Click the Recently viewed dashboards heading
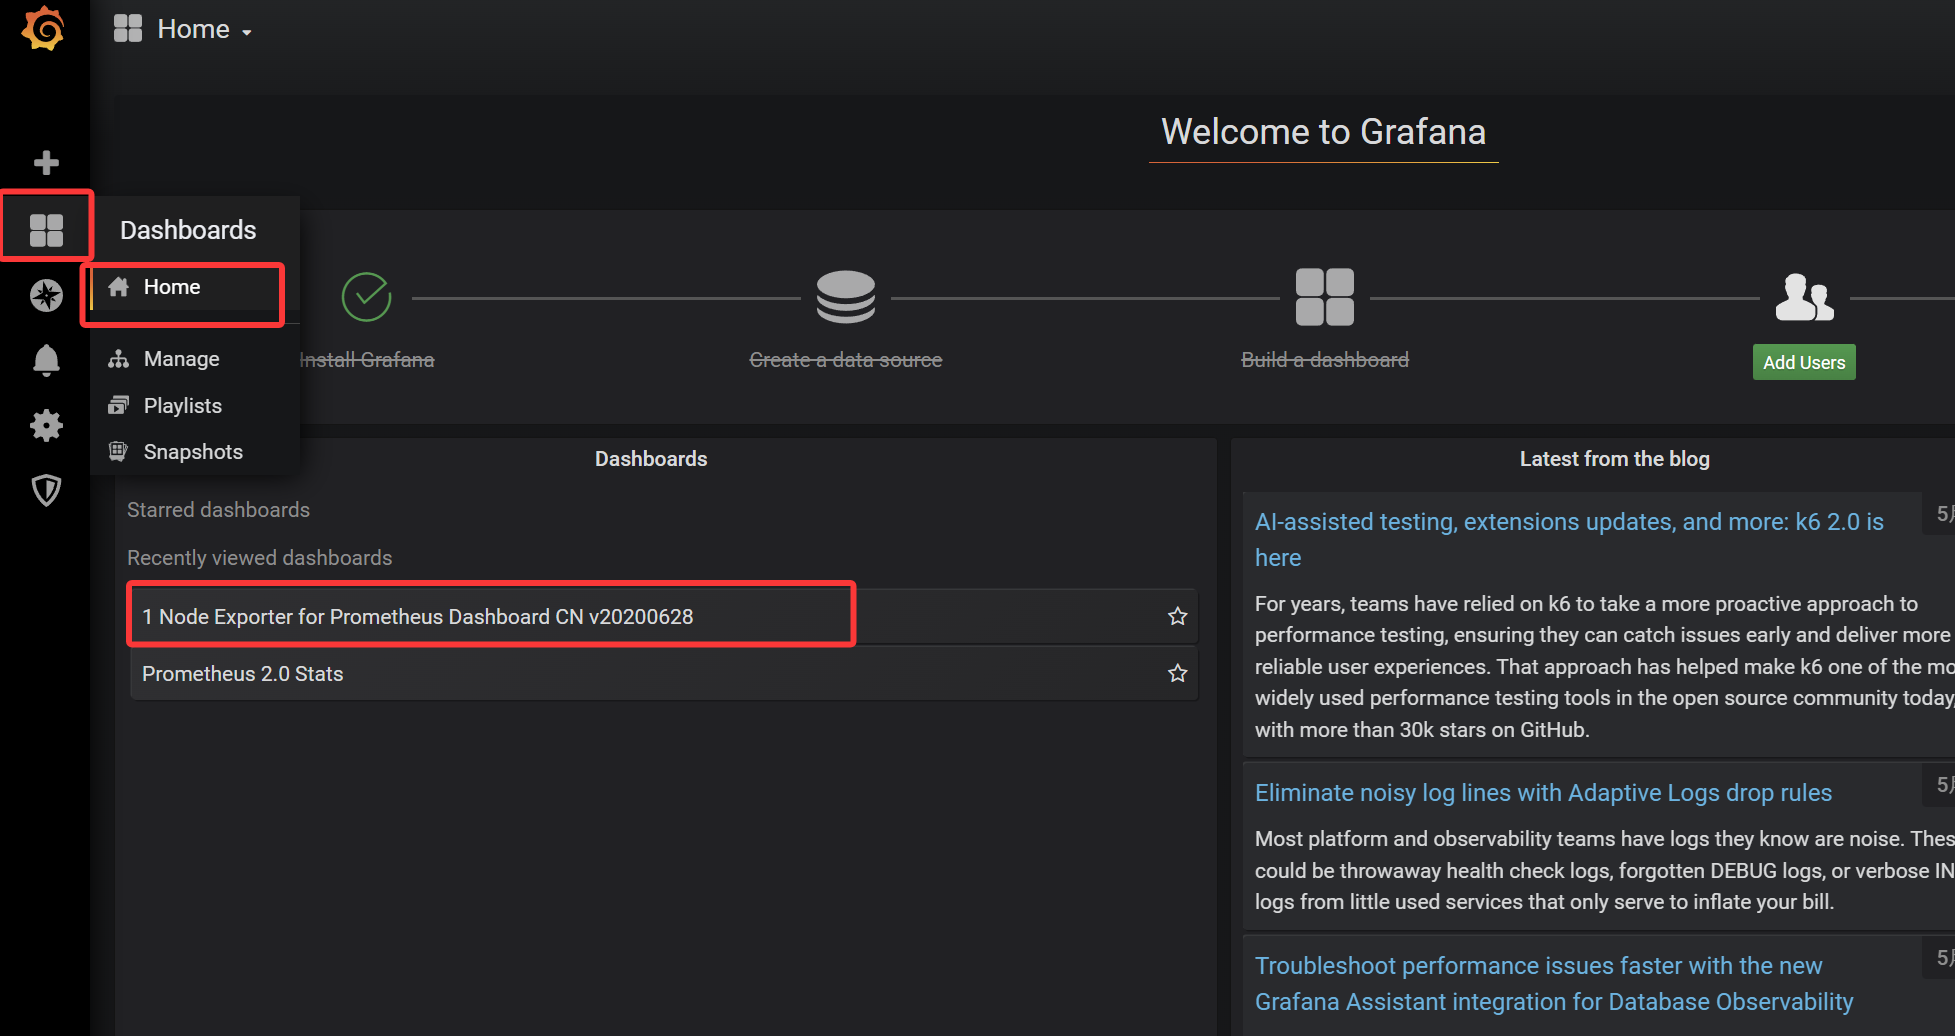Image resolution: width=1955 pixels, height=1036 pixels. tap(259, 558)
